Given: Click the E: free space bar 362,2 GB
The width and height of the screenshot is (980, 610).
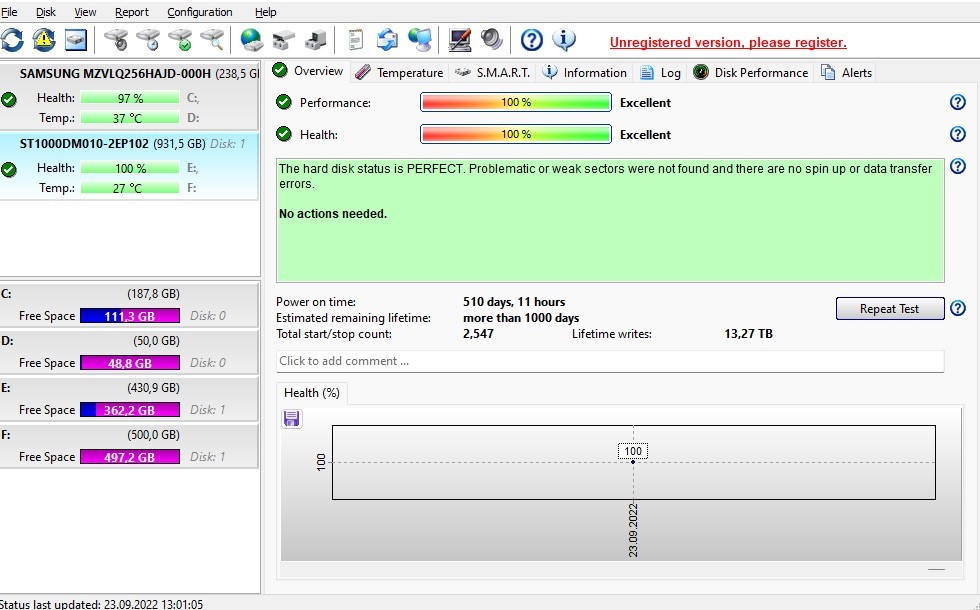Looking at the screenshot, I should tap(130, 409).
